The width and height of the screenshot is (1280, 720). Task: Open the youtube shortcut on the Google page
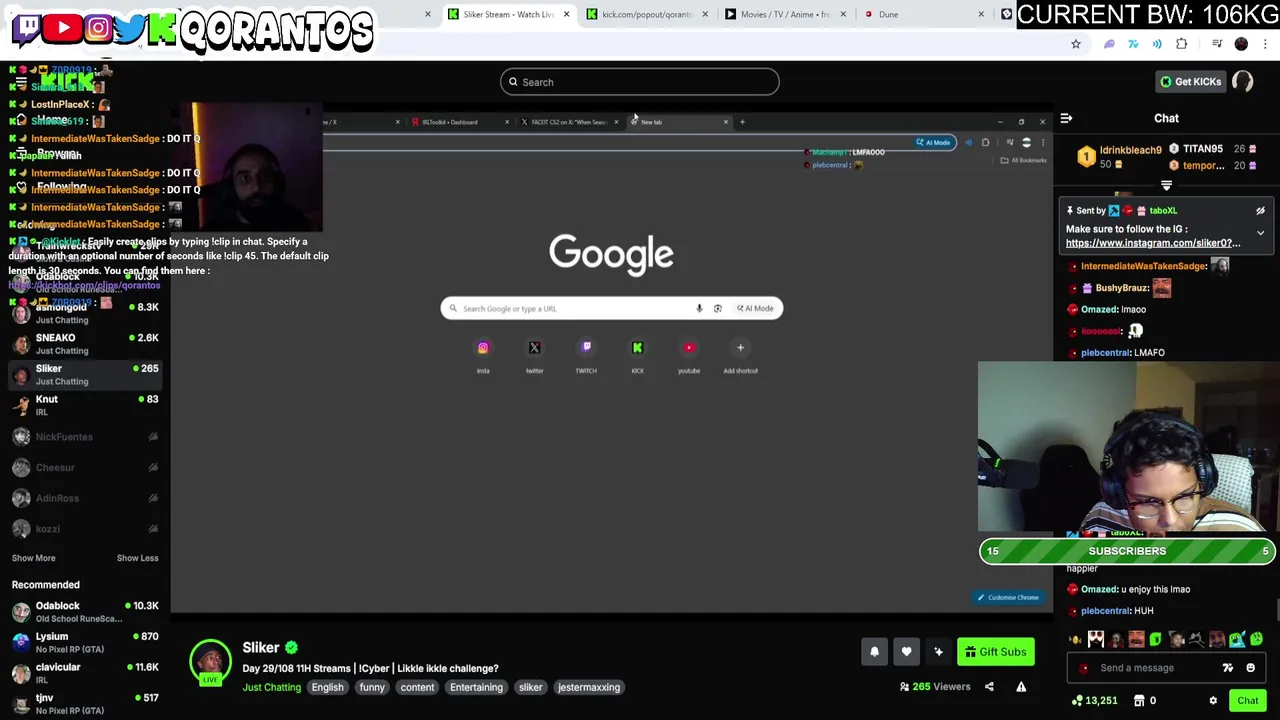pos(689,348)
